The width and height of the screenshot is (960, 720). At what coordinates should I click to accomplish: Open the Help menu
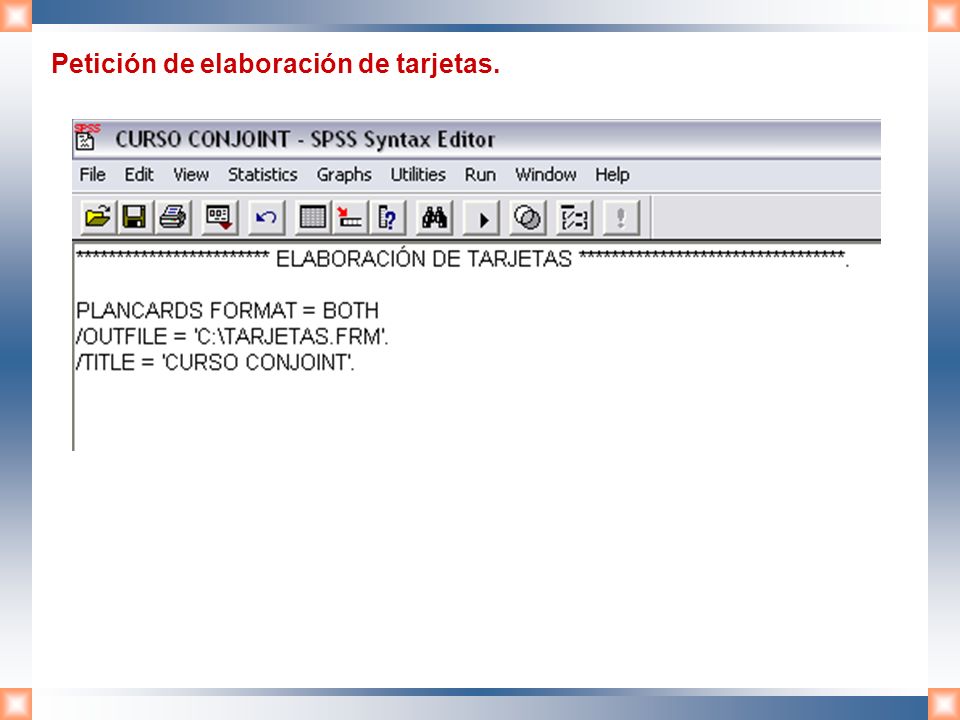point(612,175)
